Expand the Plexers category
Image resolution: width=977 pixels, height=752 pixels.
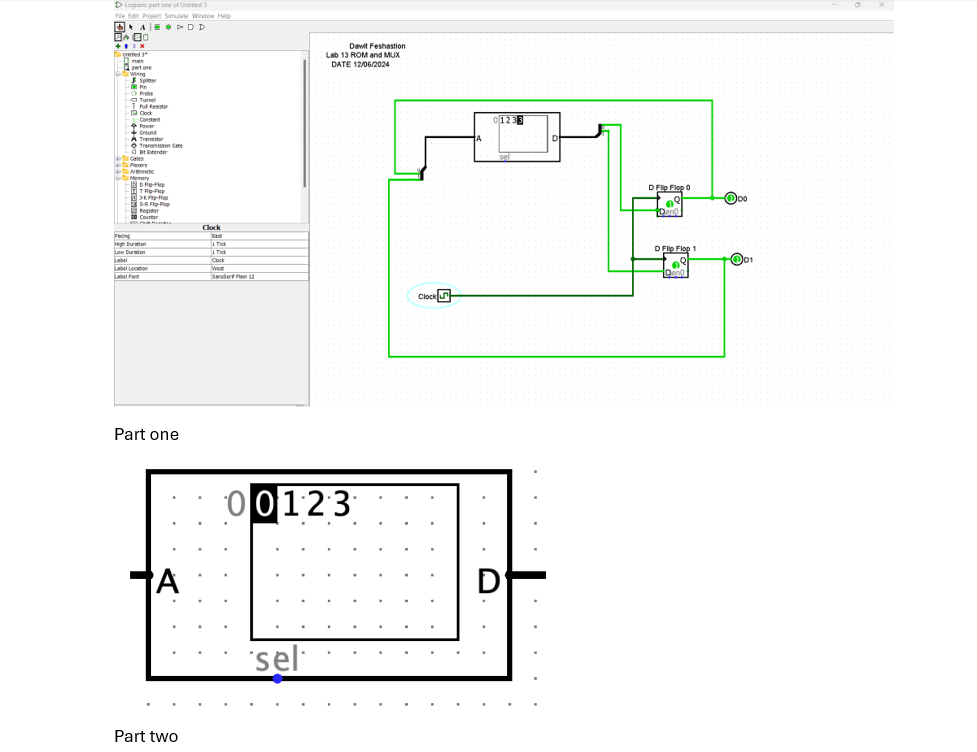(x=117, y=165)
